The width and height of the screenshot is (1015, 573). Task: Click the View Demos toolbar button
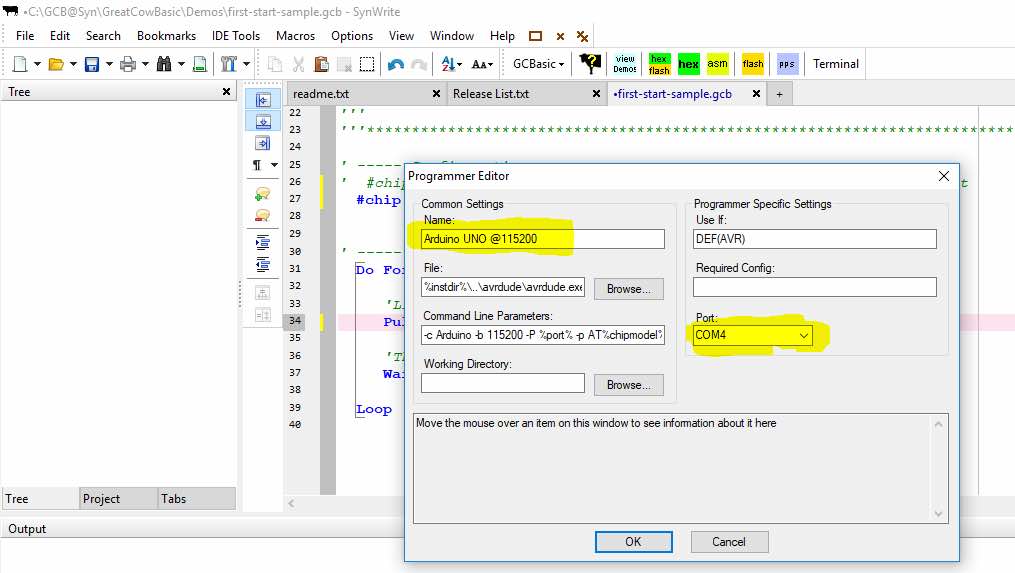tap(625, 63)
